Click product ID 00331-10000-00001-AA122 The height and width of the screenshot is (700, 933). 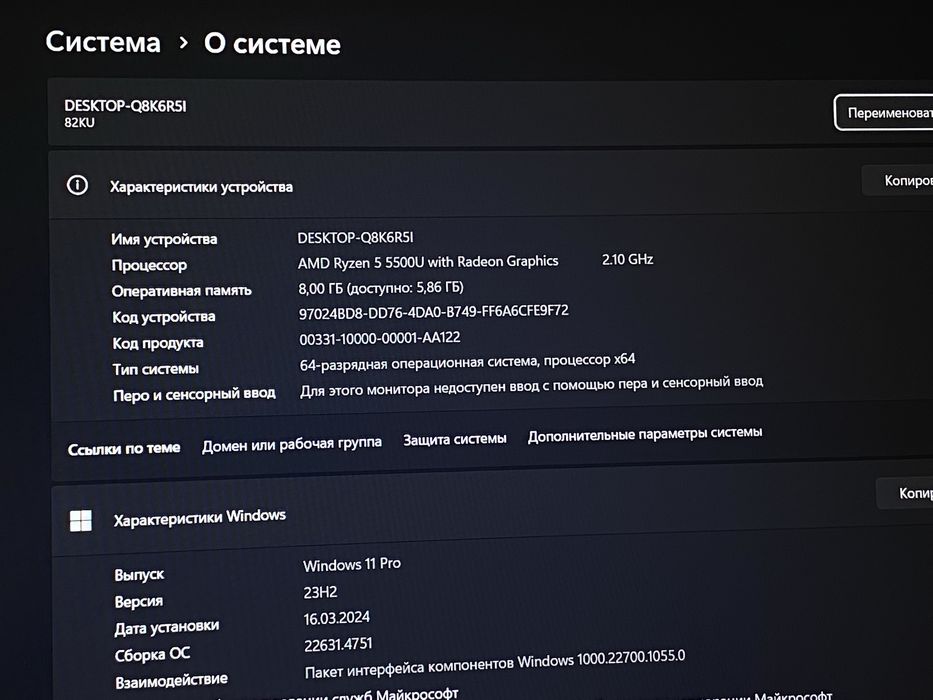click(x=380, y=338)
